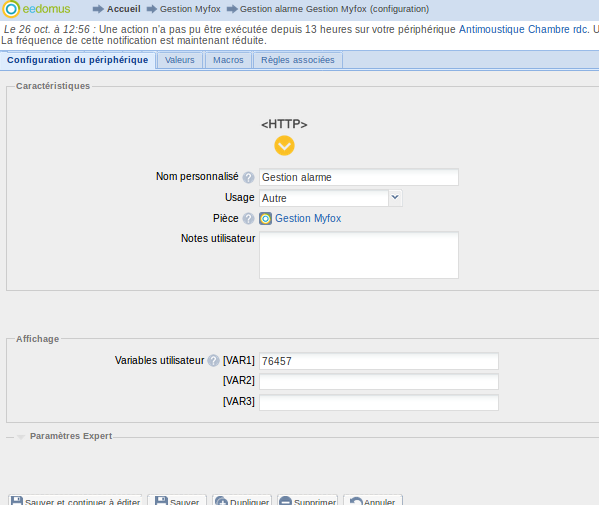Click the Dupliquer button

[242, 500]
